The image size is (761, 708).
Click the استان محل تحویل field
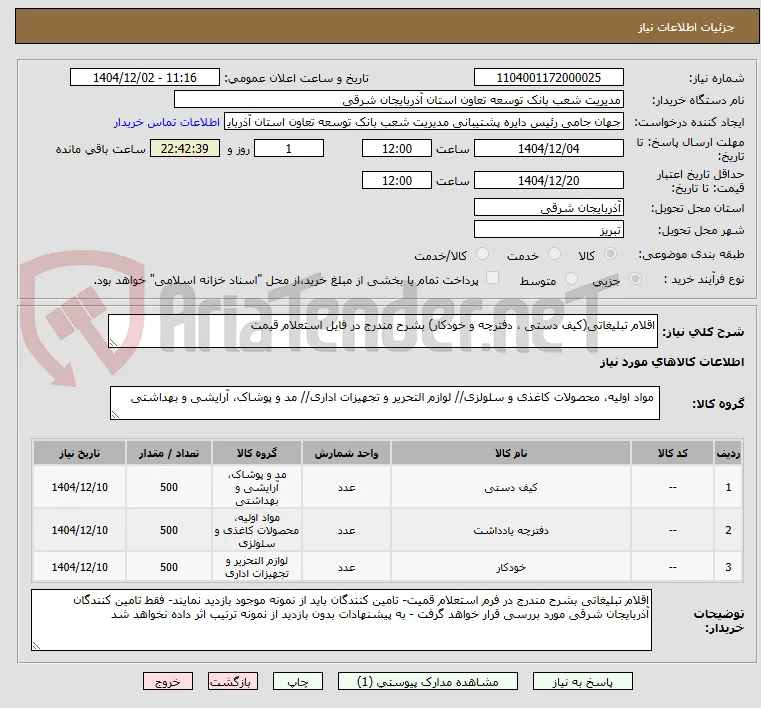(548, 208)
